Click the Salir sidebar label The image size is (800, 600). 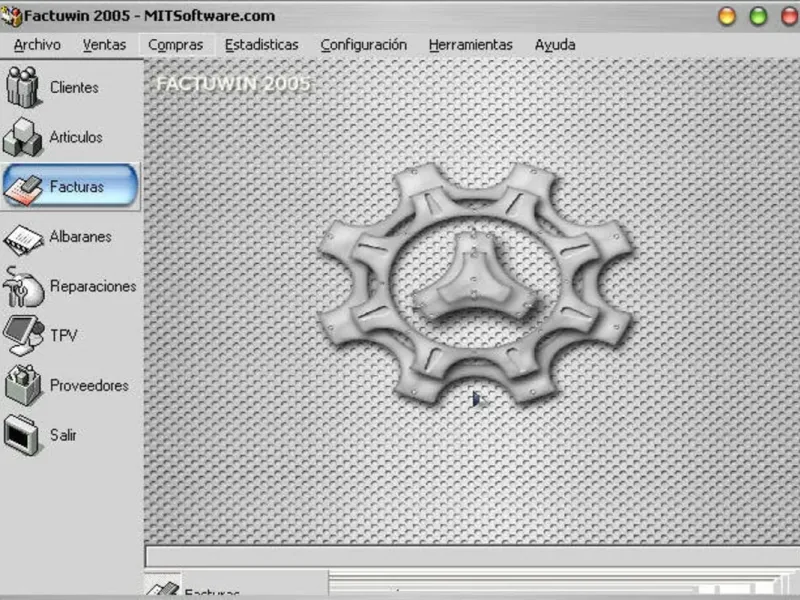click(x=63, y=435)
